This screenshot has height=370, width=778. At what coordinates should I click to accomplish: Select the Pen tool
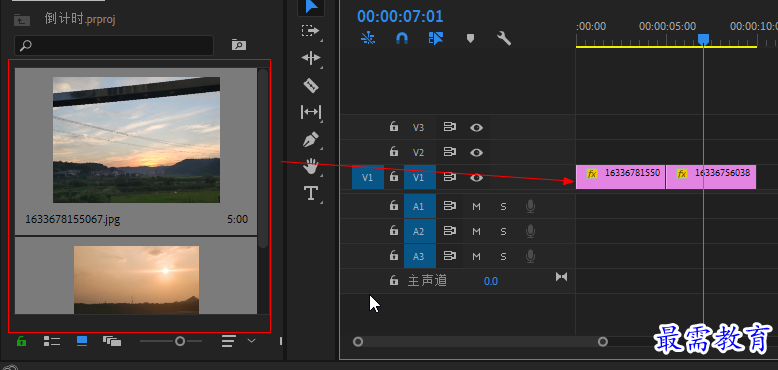pyautogui.click(x=311, y=139)
